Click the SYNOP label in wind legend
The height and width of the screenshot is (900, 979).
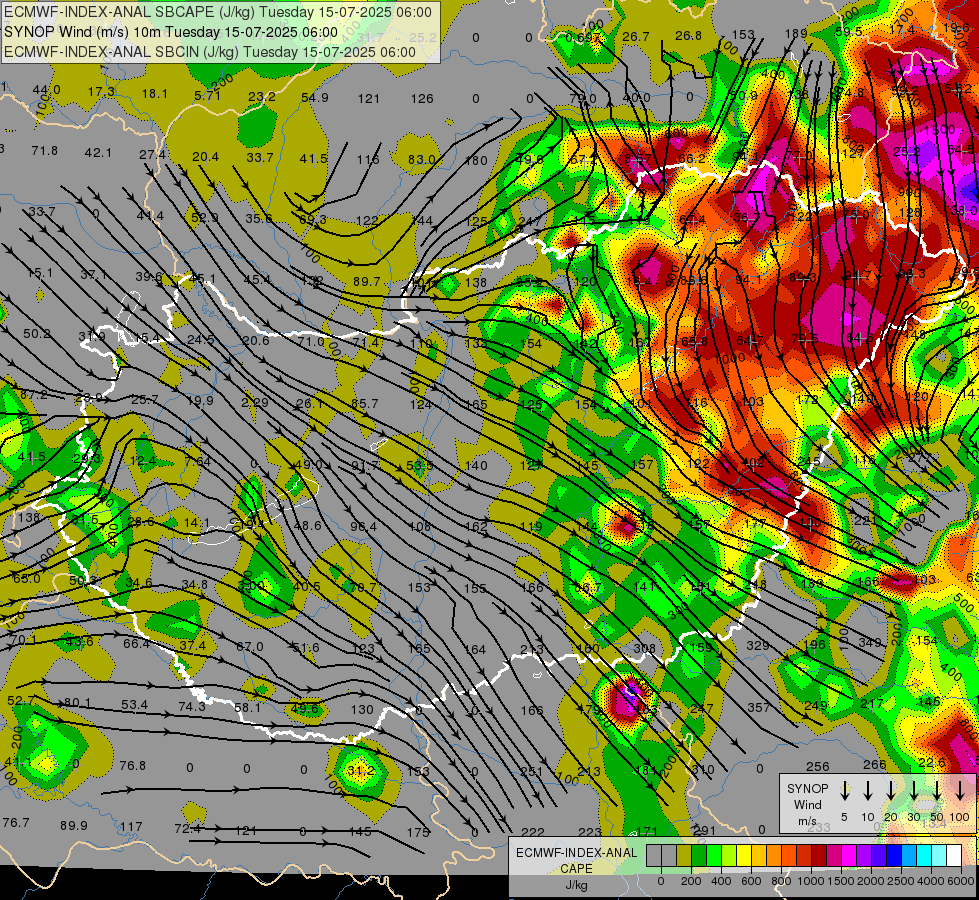[x=807, y=789]
